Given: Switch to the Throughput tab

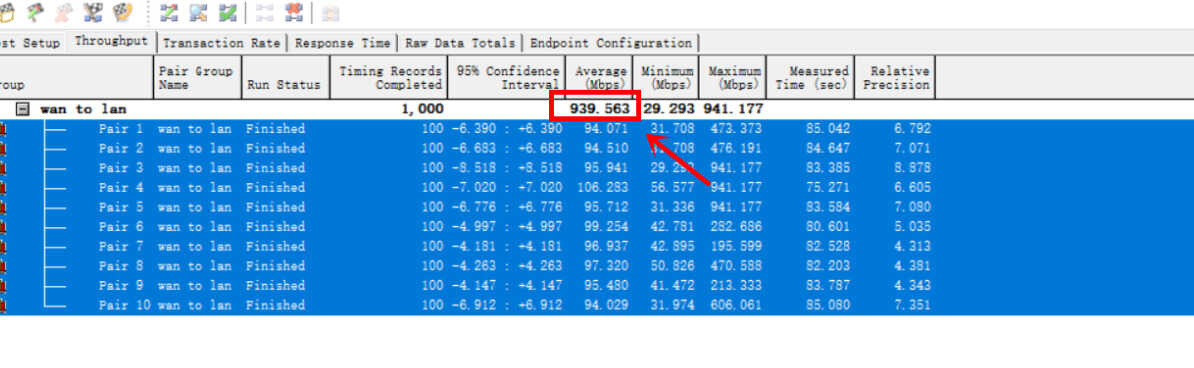Looking at the screenshot, I should tap(111, 41).
